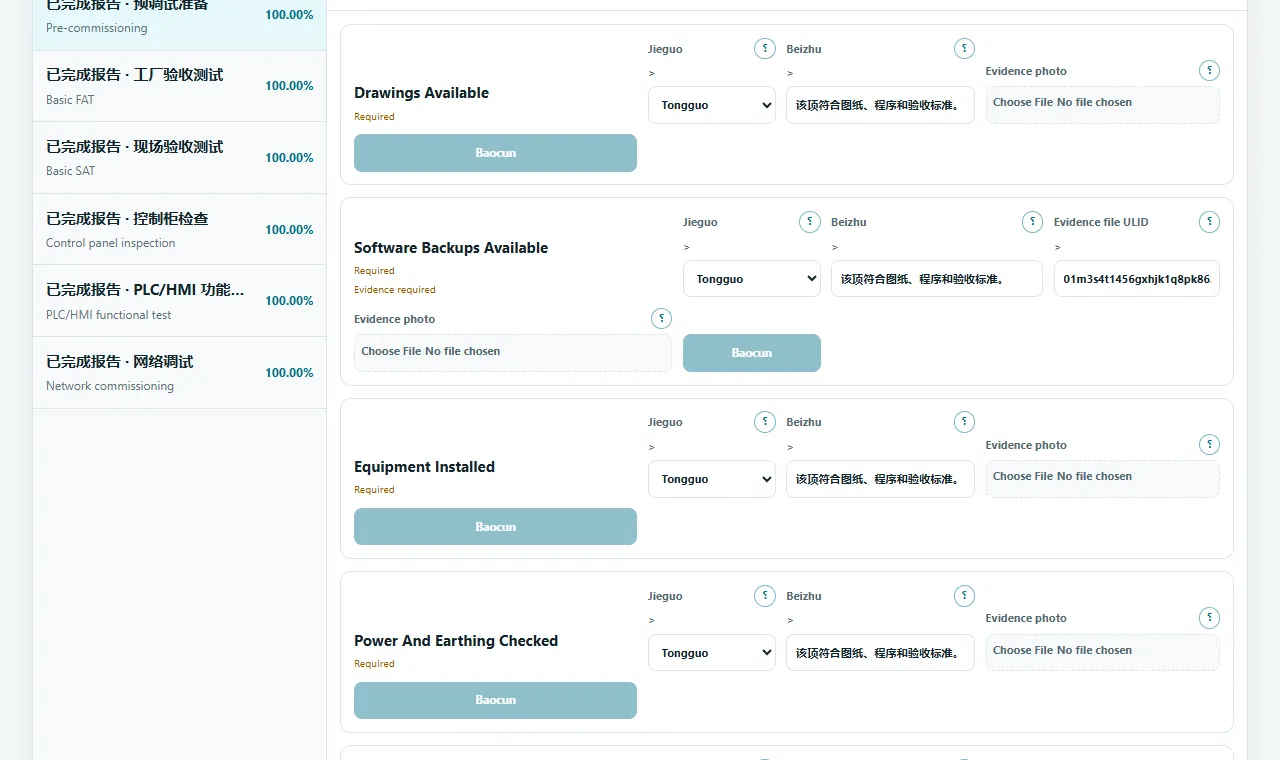Choose evidence photo file for Drawings Available

tap(1102, 105)
